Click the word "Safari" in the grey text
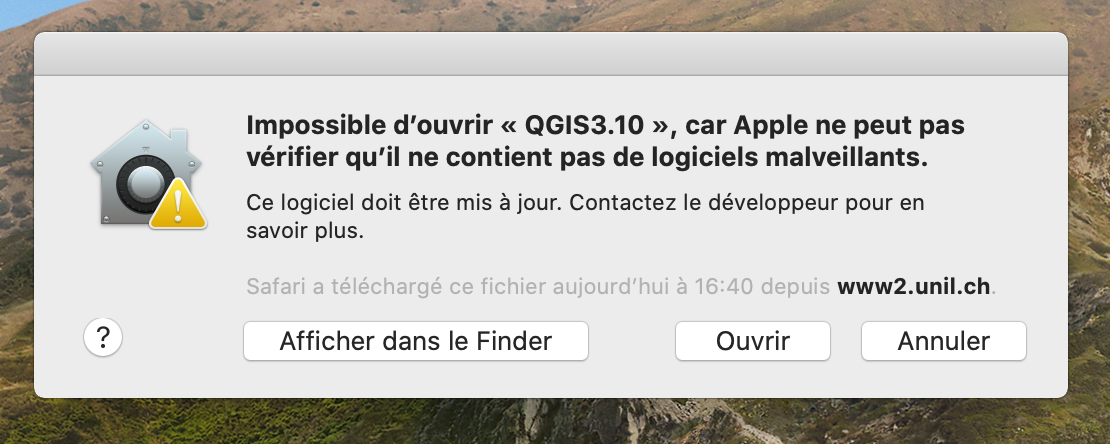 click(276, 287)
